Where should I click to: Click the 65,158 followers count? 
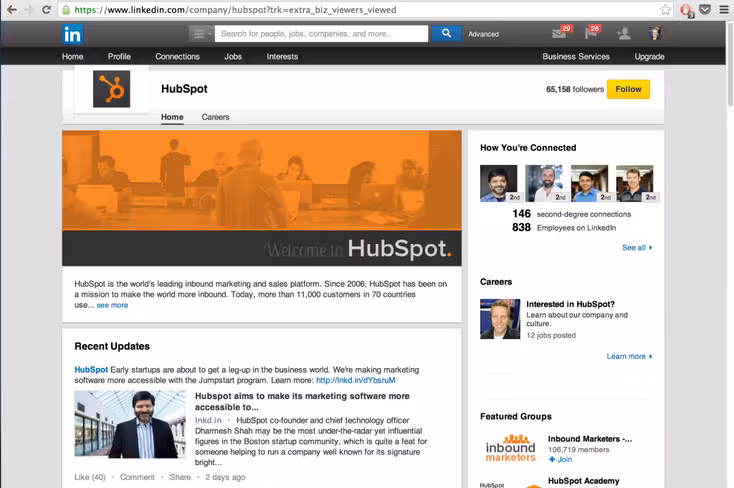pyautogui.click(x=575, y=89)
